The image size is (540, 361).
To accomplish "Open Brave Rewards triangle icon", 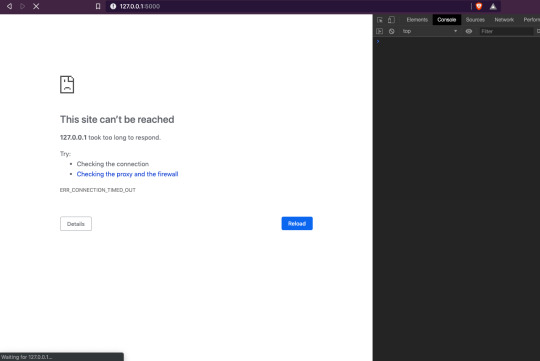I will point(493,6).
